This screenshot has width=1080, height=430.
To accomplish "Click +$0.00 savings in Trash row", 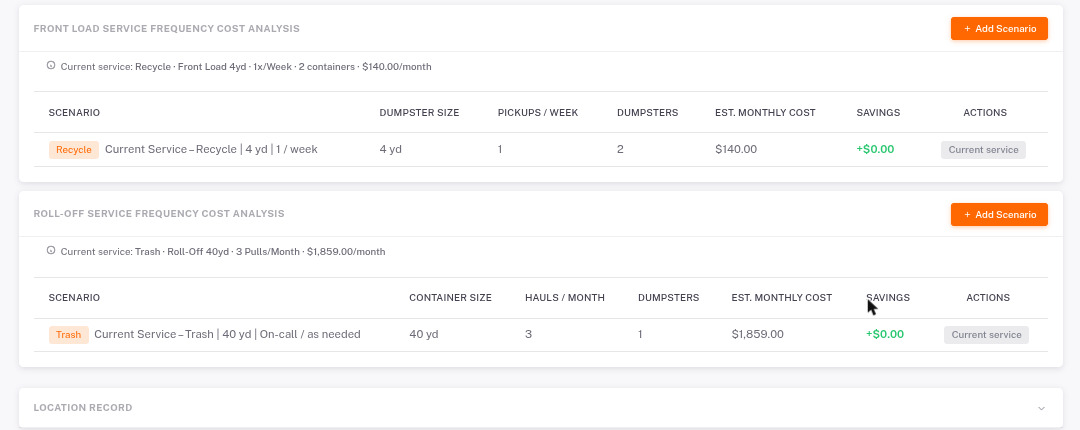I will pyautogui.click(x=884, y=334).
